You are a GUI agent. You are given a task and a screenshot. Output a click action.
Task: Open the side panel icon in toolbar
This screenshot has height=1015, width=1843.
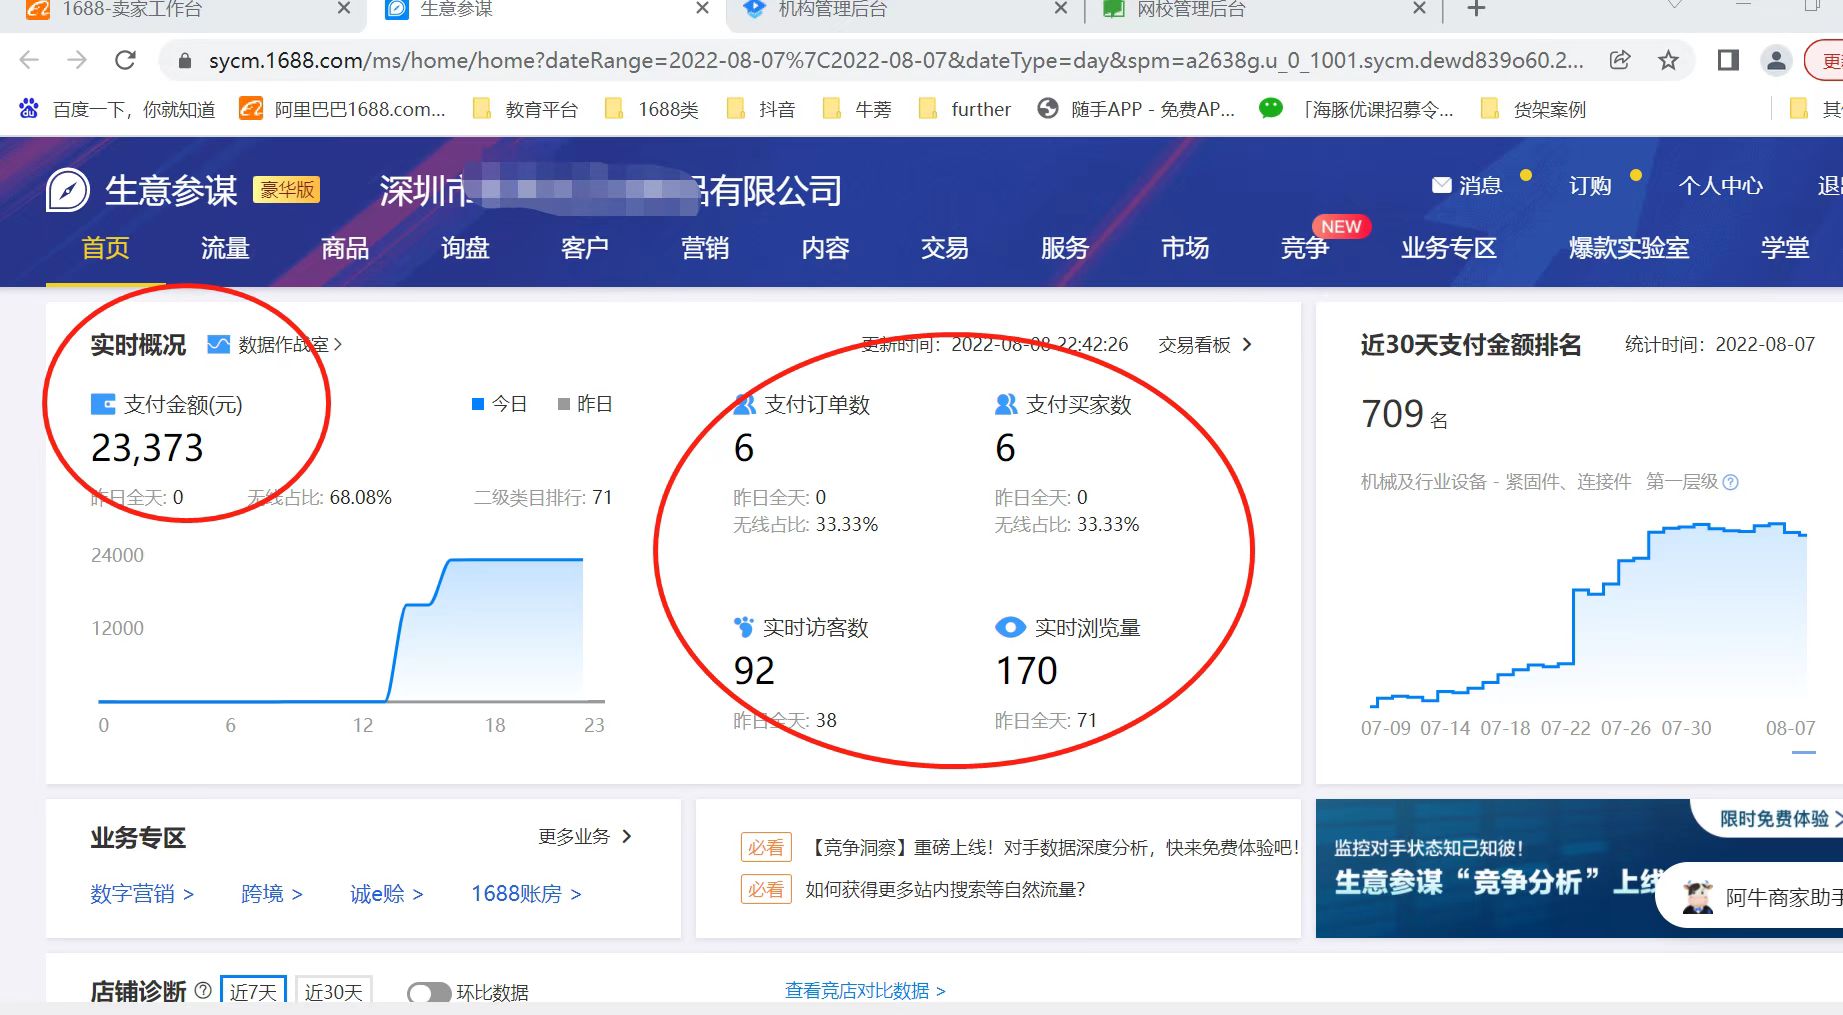coord(1728,60)
